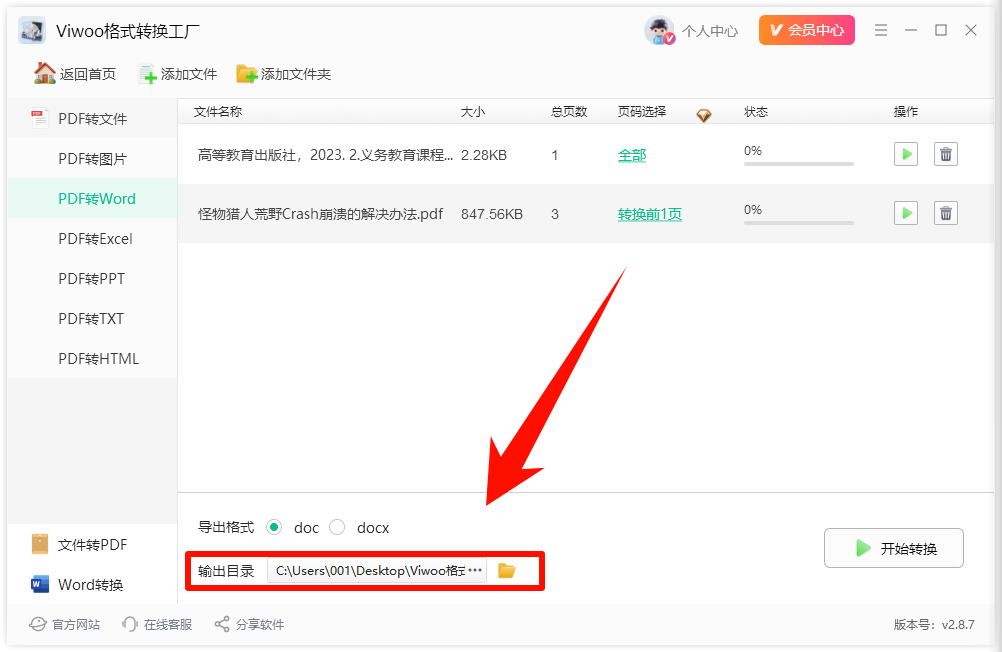Minimize the Viwoo window
This screenshot has width=1002, height=652.
(x=911, y=30)
